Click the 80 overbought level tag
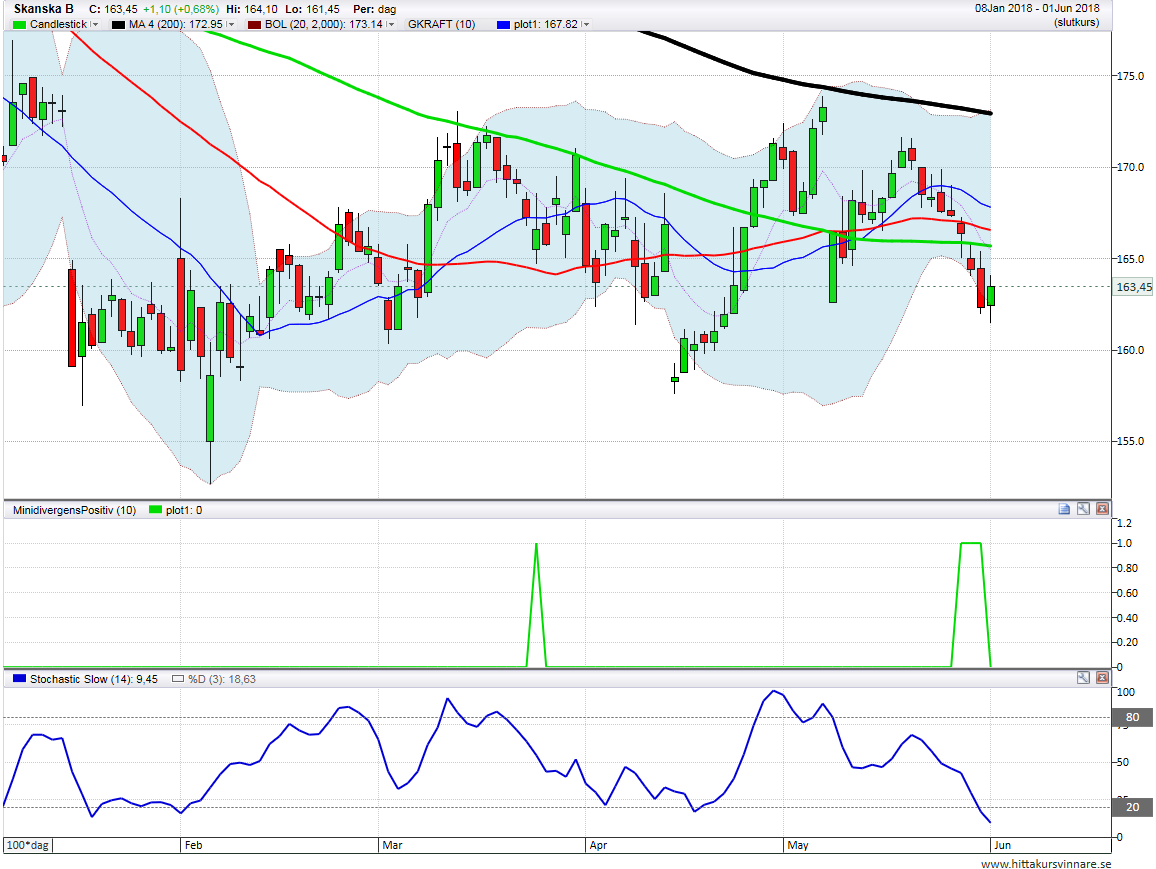 (1132, 717)
